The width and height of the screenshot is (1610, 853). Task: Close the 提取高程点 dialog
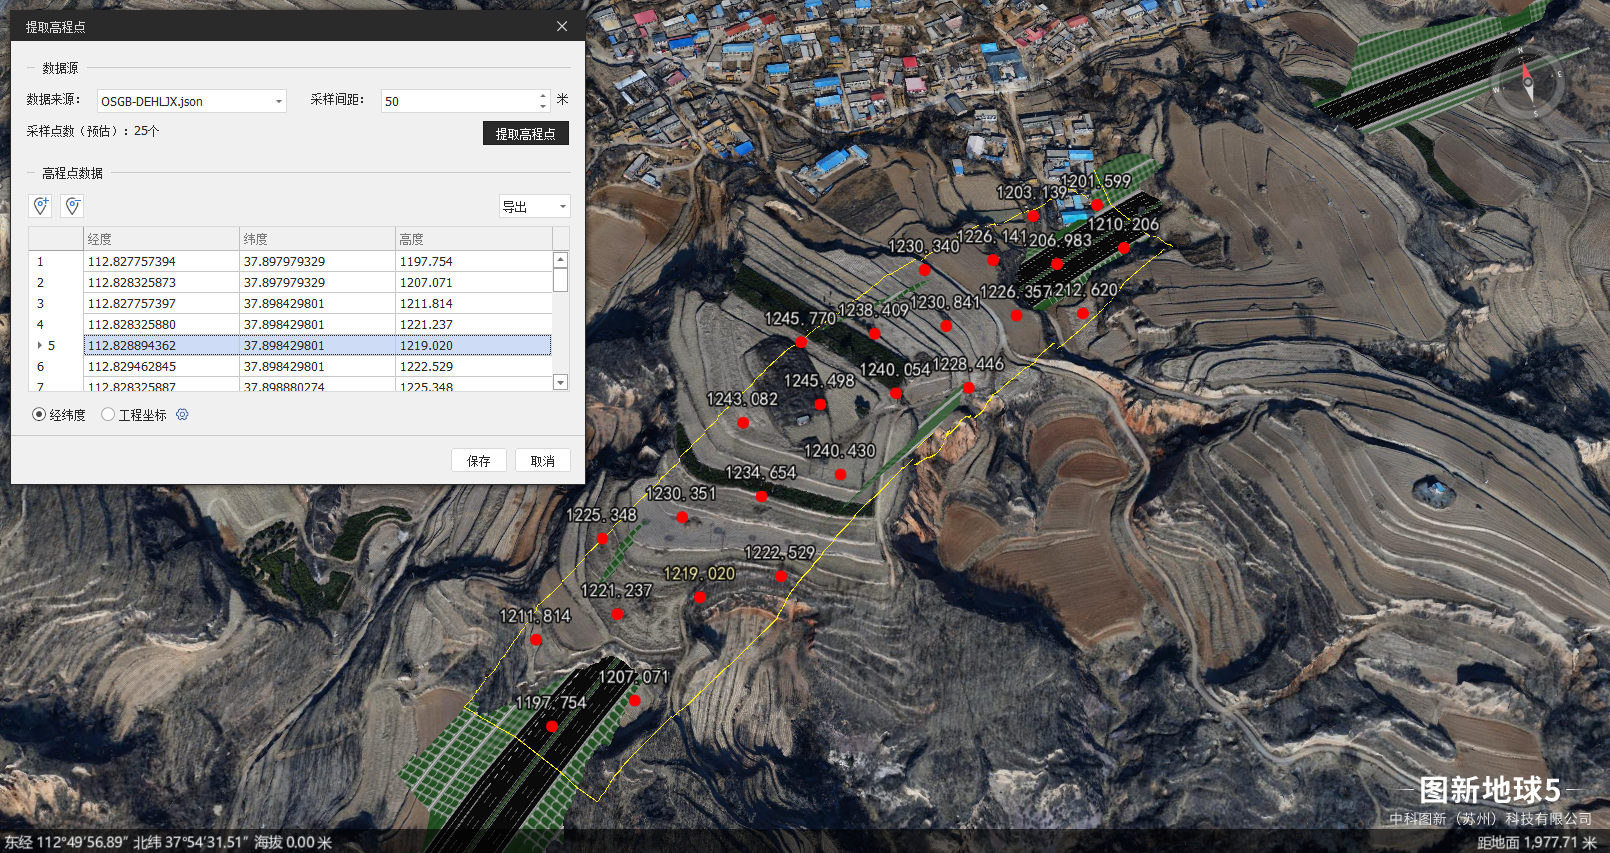click(562, 27)
